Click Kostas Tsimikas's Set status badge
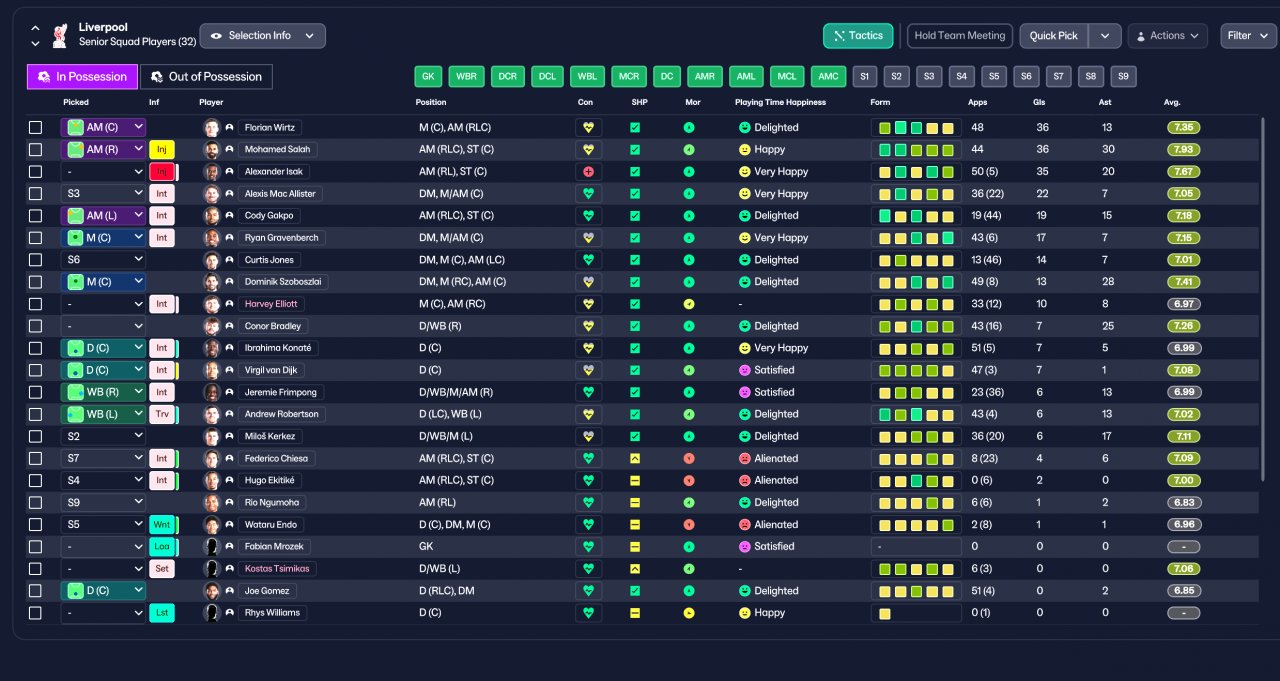 coord(162,569)
